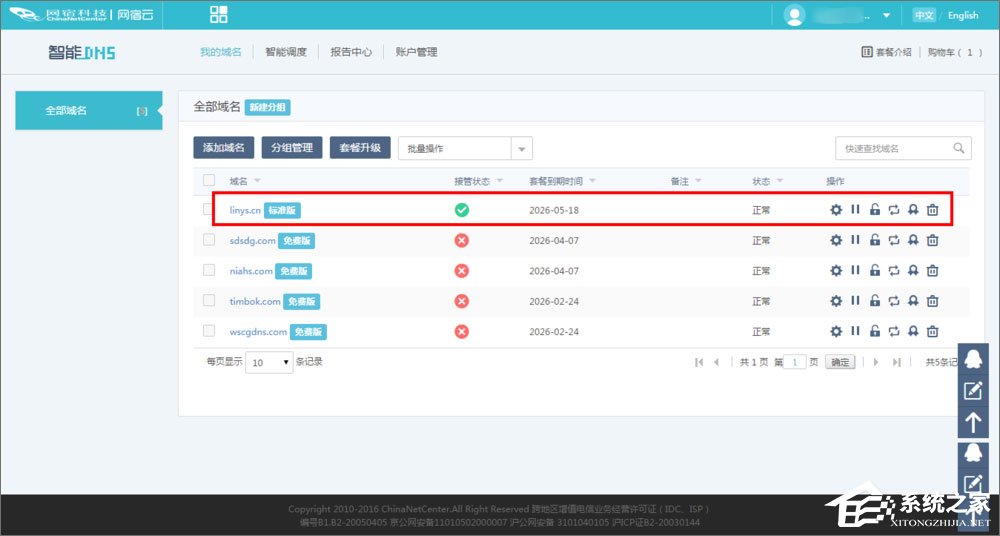Click the transfer arrows icon for wscgdns.com
The image size is (1000, 536).
894,331
